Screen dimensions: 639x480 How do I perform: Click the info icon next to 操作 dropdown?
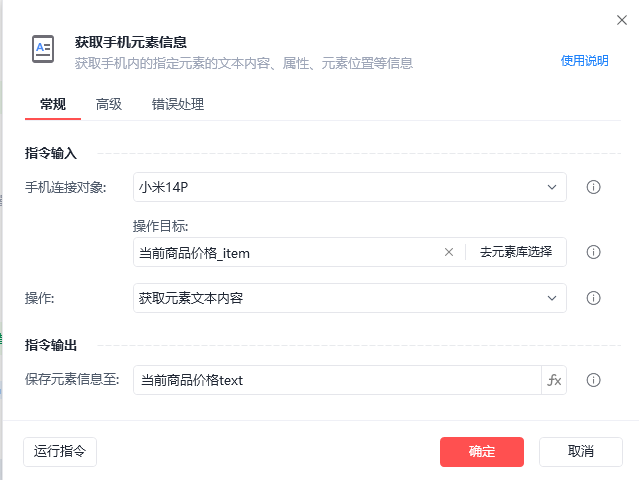(x=593, y=298)
